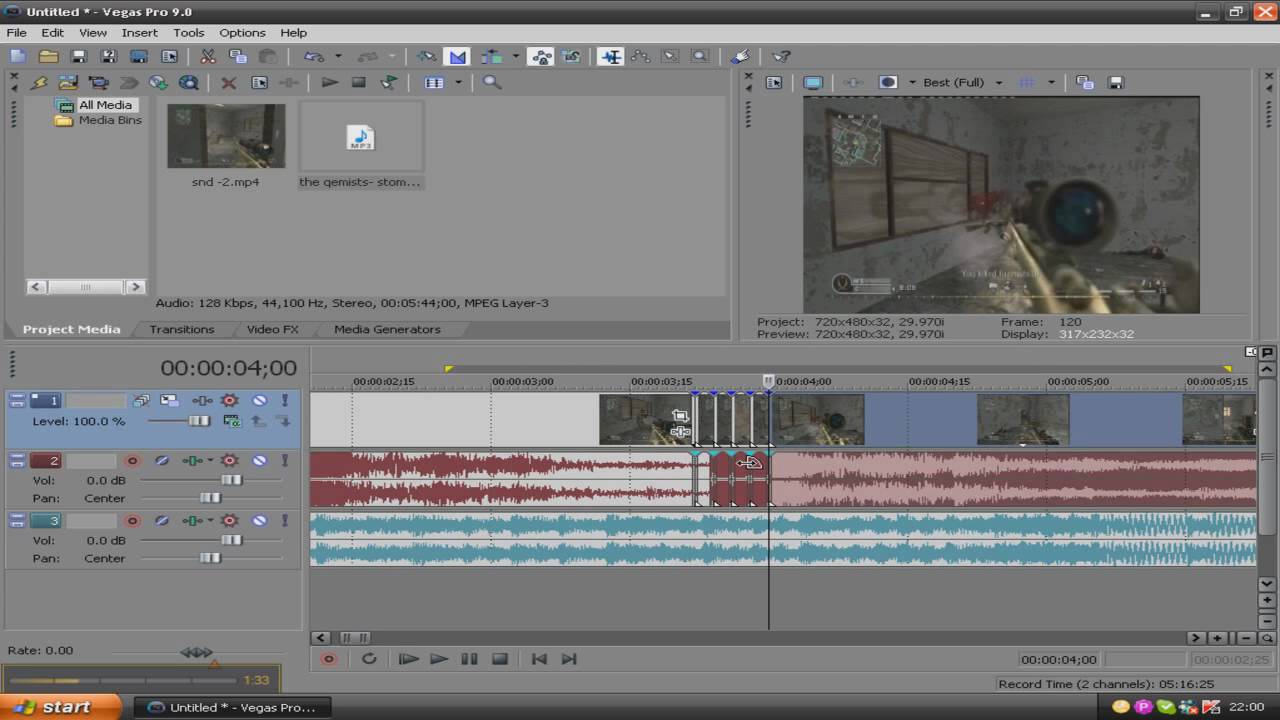Open media properties in Project Media

(259, 83)
